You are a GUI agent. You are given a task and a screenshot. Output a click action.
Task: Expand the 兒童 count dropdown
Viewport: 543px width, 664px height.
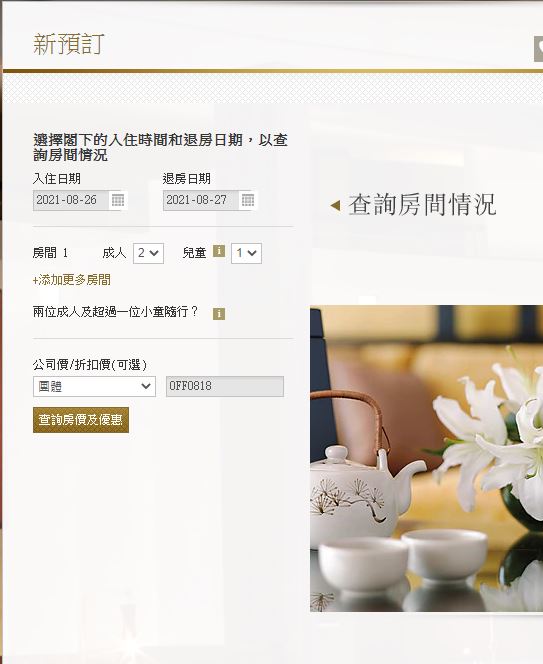pyautogui.click(x=246, y=253)
